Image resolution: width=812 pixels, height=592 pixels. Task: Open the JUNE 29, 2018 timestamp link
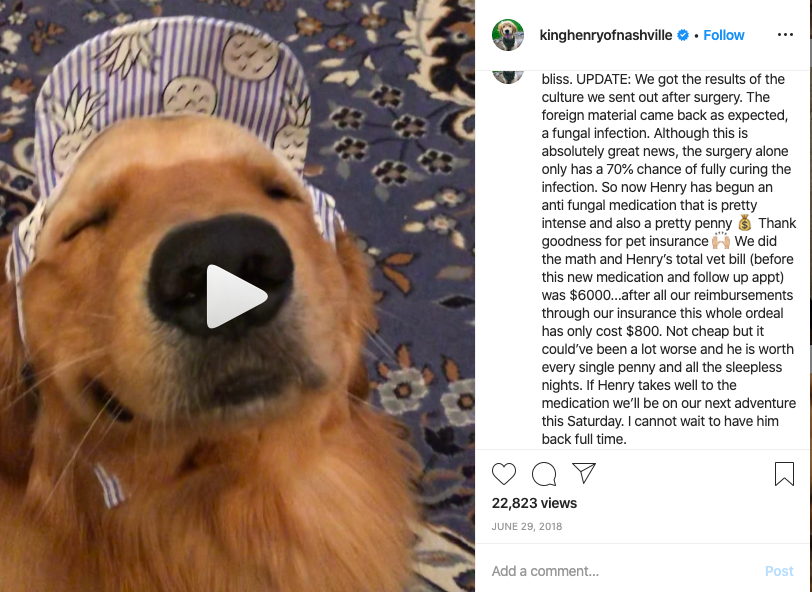click(527, 526)
